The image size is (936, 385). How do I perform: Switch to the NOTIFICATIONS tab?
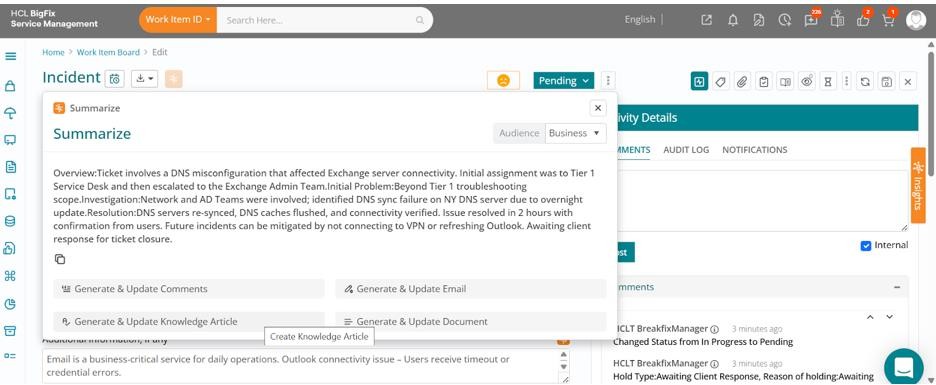click(x=755, y=150)
